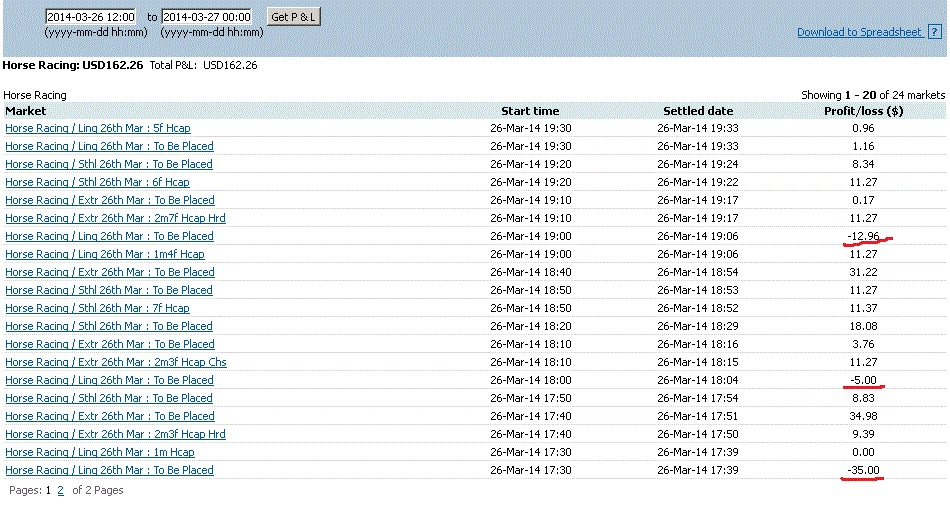Image resolution: width=950 pixels, height=505 pixels.
Task: Click the end date input field
Action: click(206, 17)
